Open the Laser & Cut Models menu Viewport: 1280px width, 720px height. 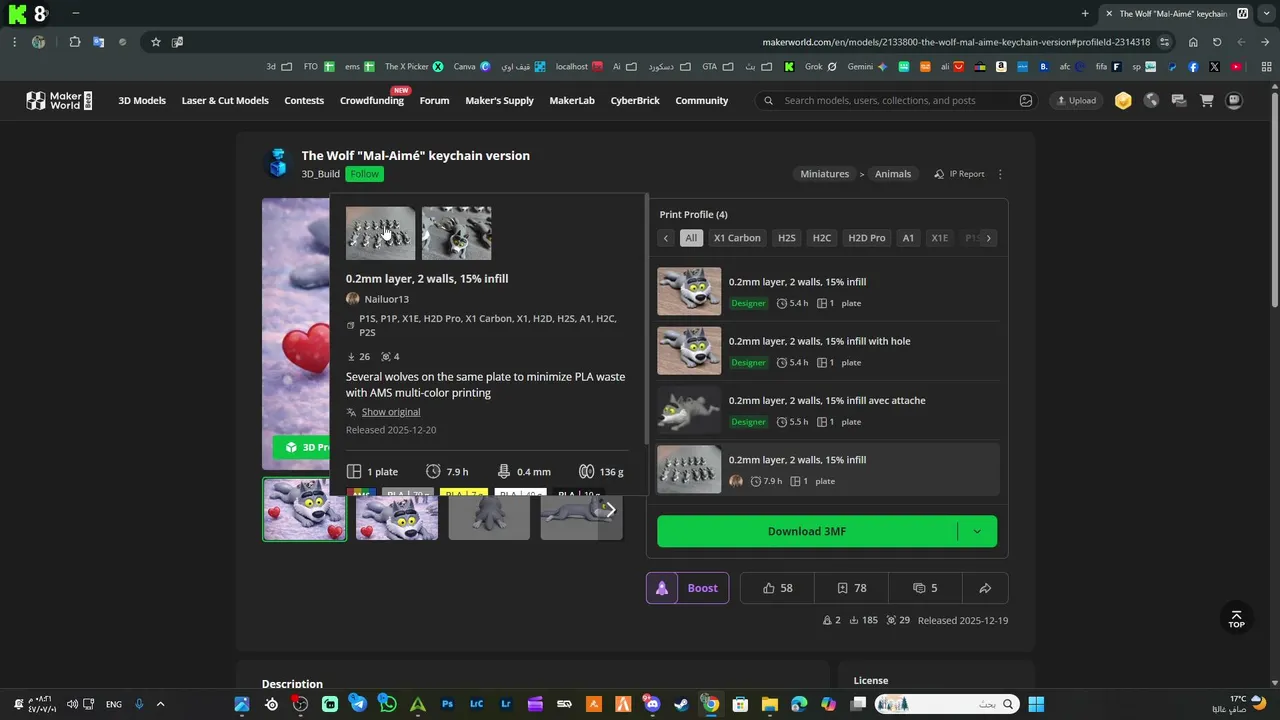coord(225,100)
